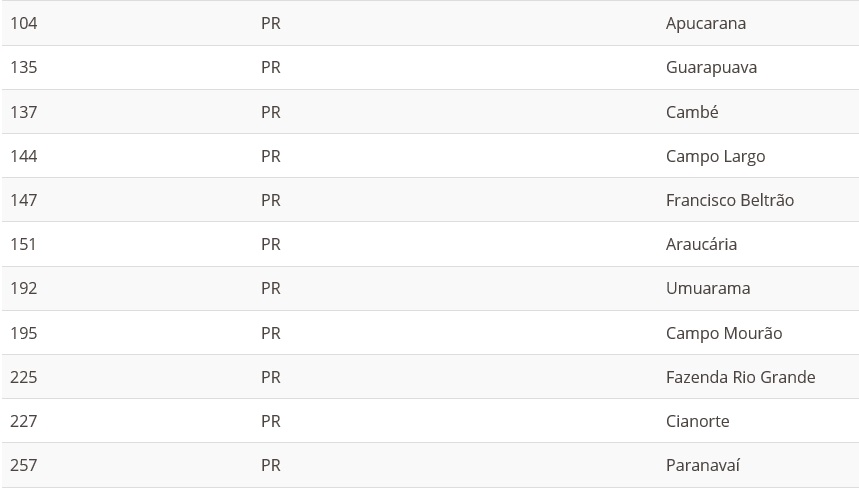Select the Cianorte city cell

tap(697, 421)
